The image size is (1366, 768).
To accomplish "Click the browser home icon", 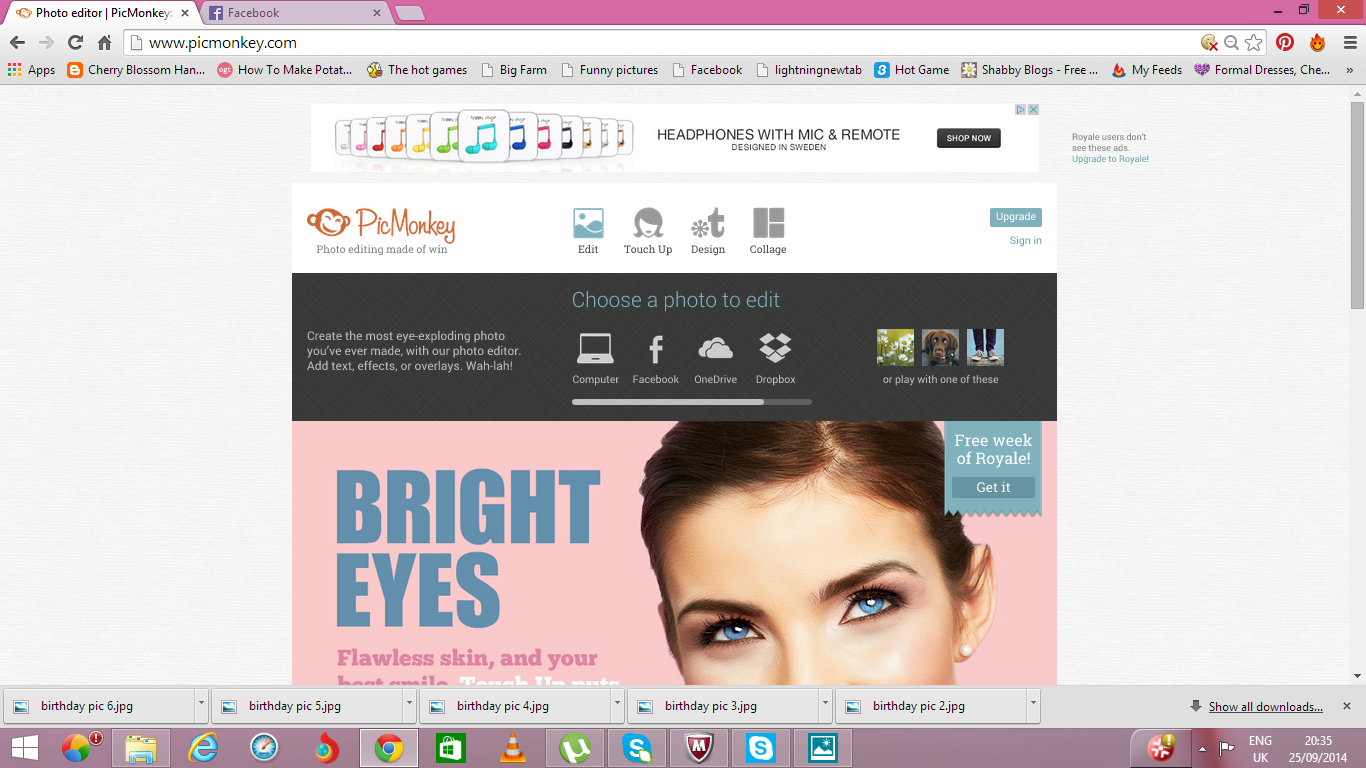I will click(104, 42).
